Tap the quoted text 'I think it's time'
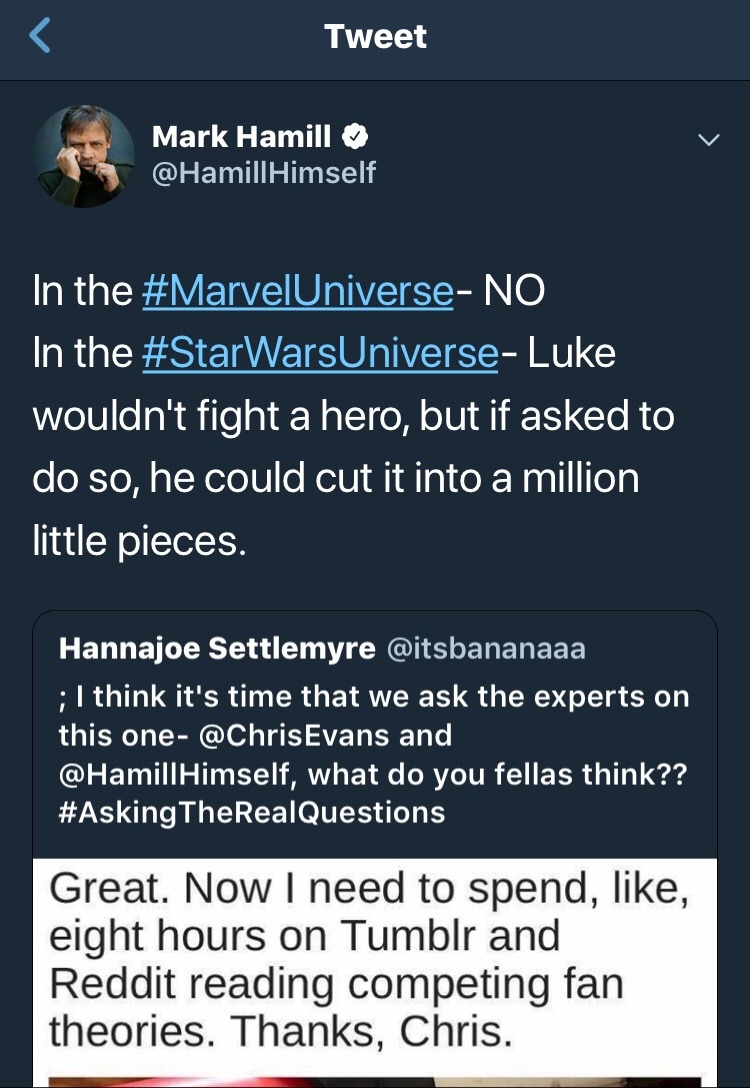The width and height of the screenshot is (750, 1088). pos(200,697)
